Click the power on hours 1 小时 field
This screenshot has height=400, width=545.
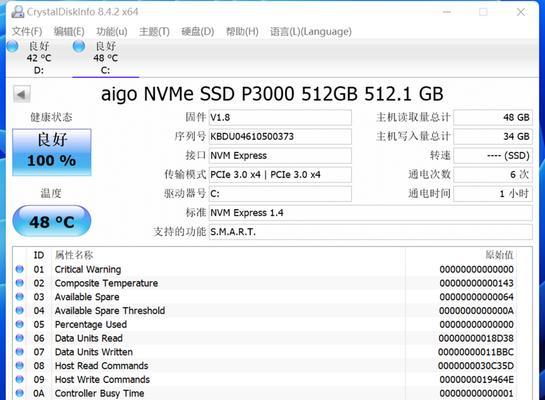(x=493, y=194)
